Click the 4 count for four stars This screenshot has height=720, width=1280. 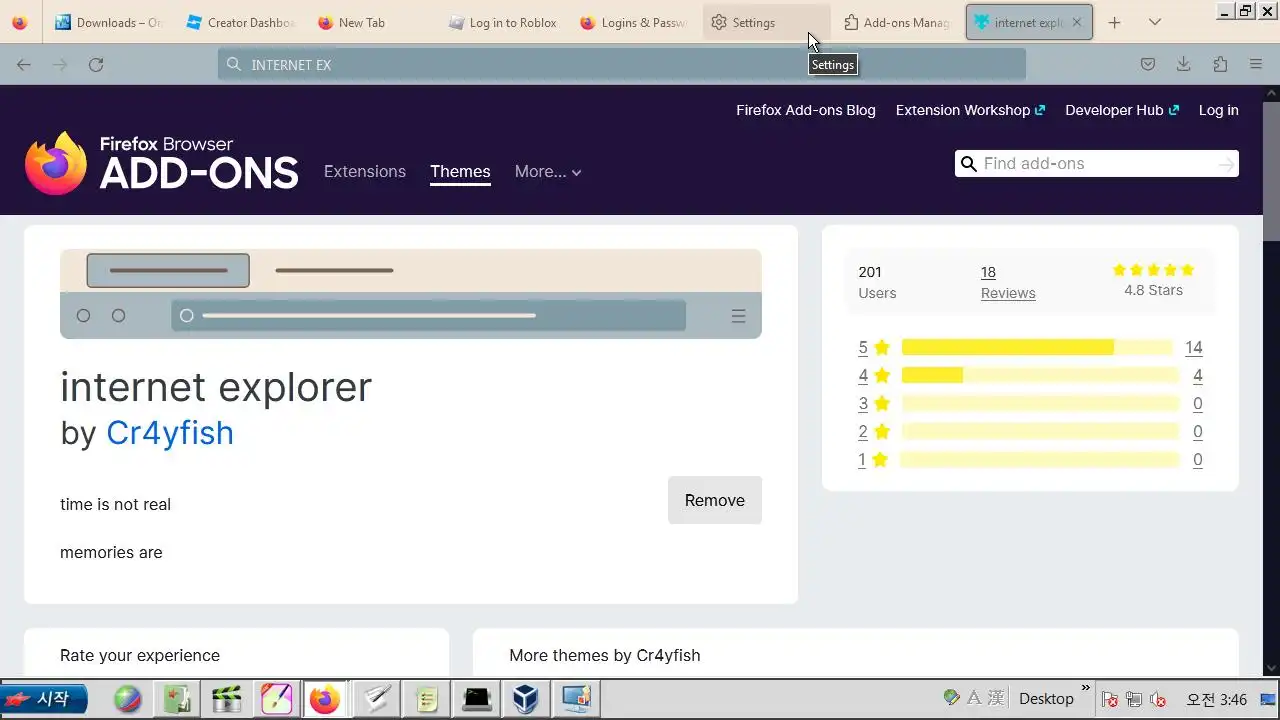[x=1197, y=375]
